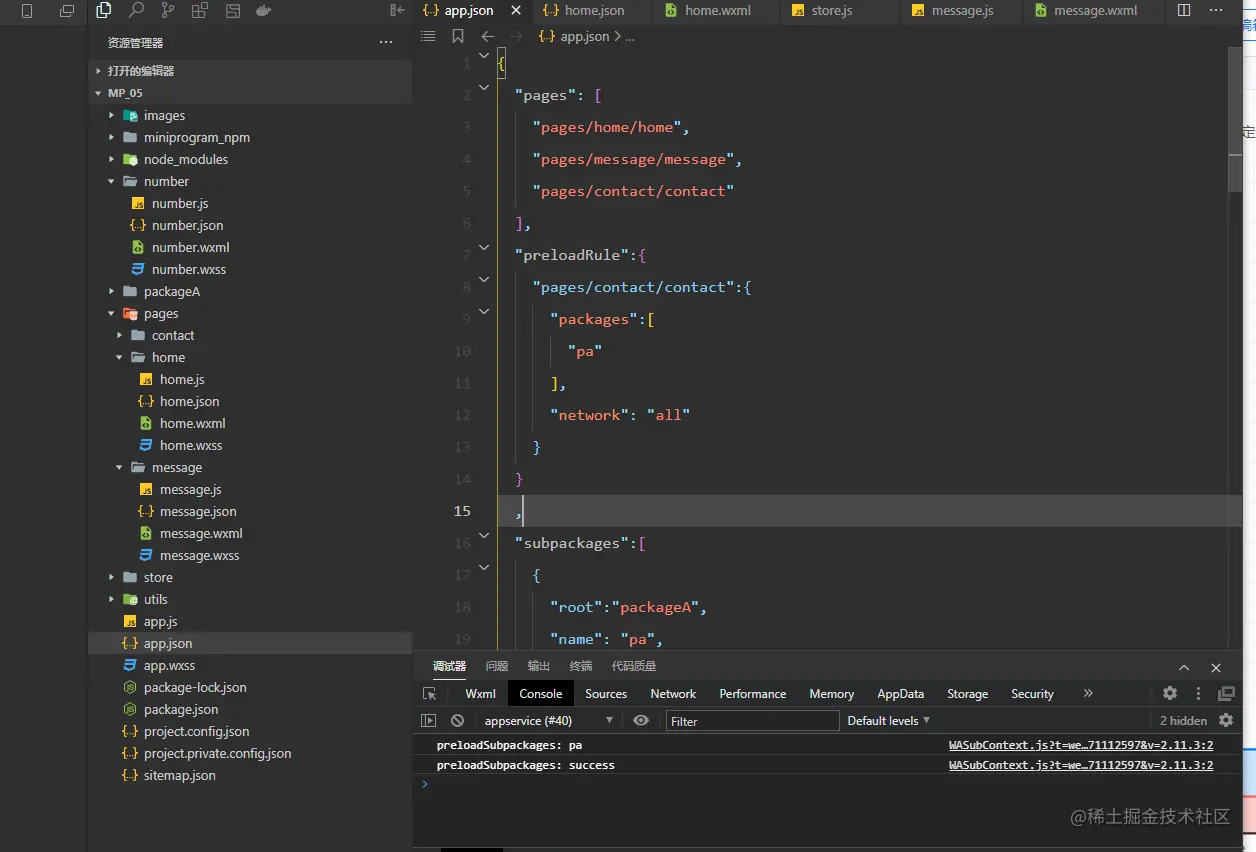The image size is (1256, 852).
Task: Show the console sidebar panel icon
Action: [428, 720]
